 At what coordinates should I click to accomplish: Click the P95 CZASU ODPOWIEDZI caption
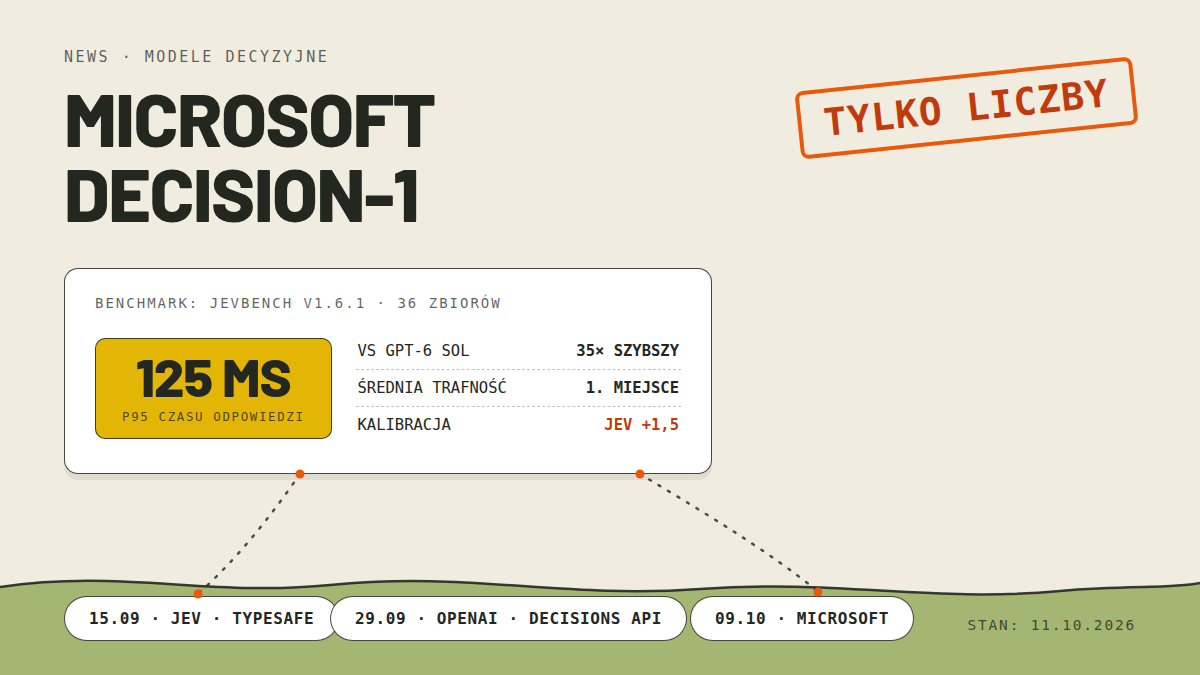coord(213,416)
